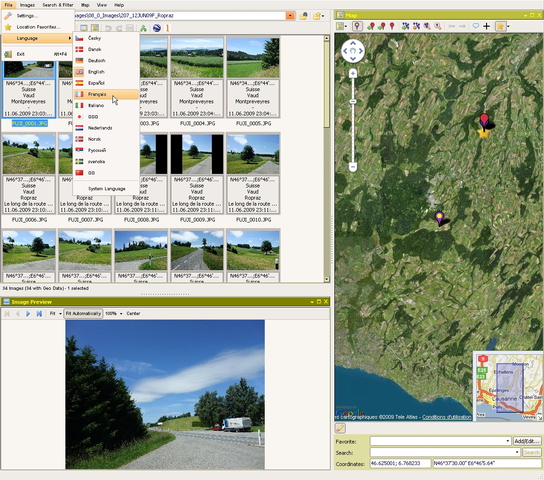
Task: Click plain red pin icon in Map toolbar
Action: pos(392,26)
